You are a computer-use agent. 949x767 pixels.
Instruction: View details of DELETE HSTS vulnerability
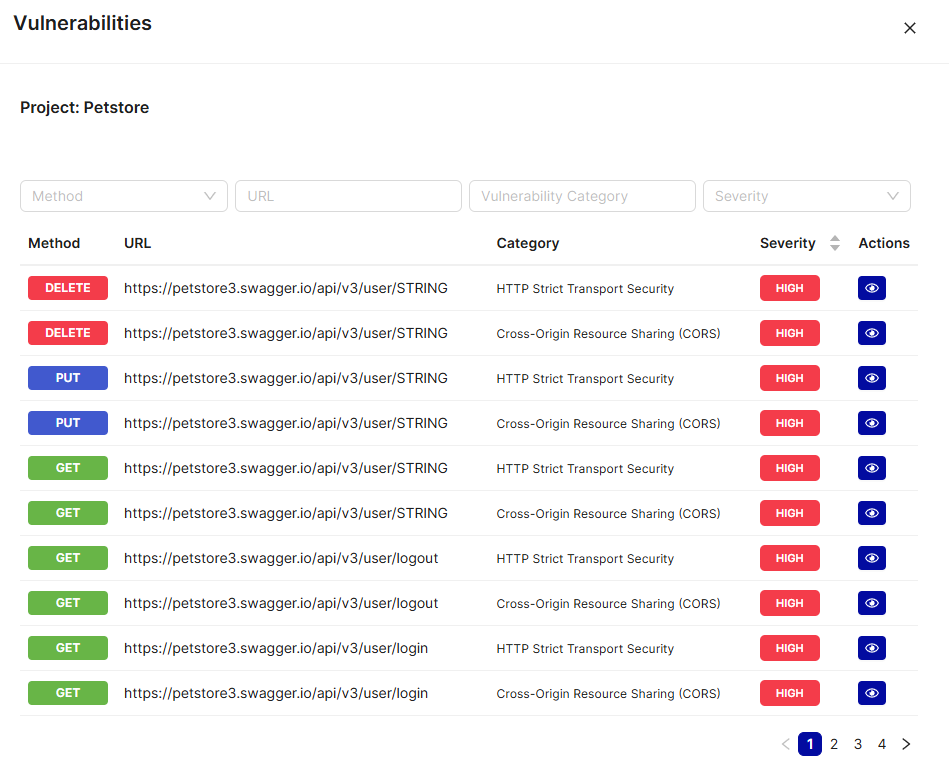[871, 288]
